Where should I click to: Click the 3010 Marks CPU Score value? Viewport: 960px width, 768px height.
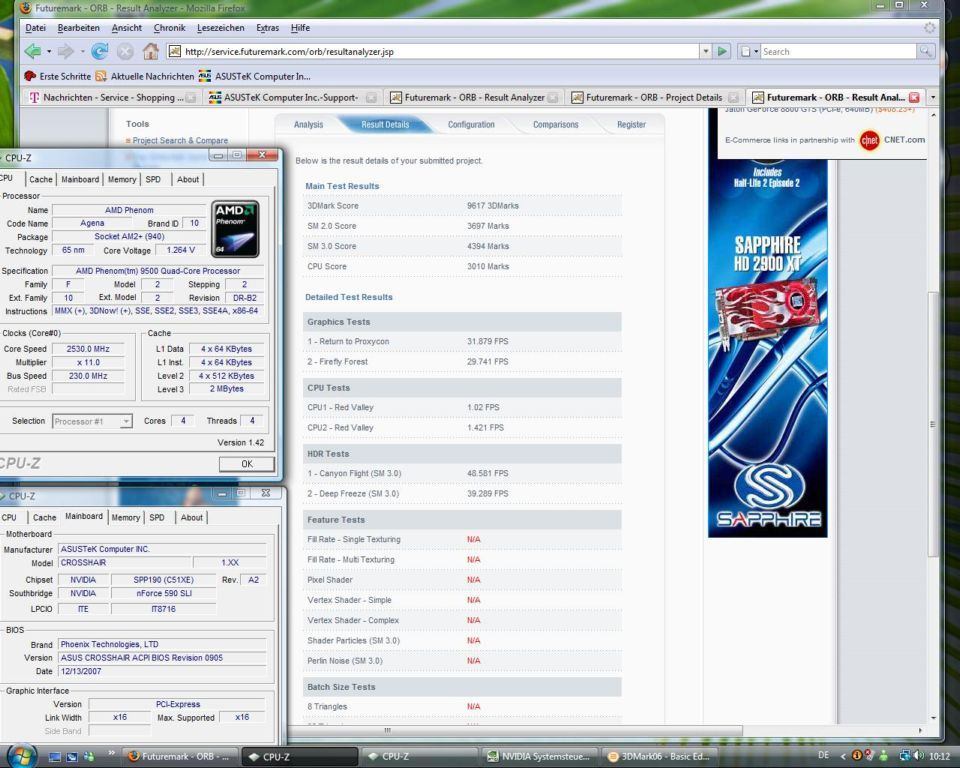(x=488, y=266)
